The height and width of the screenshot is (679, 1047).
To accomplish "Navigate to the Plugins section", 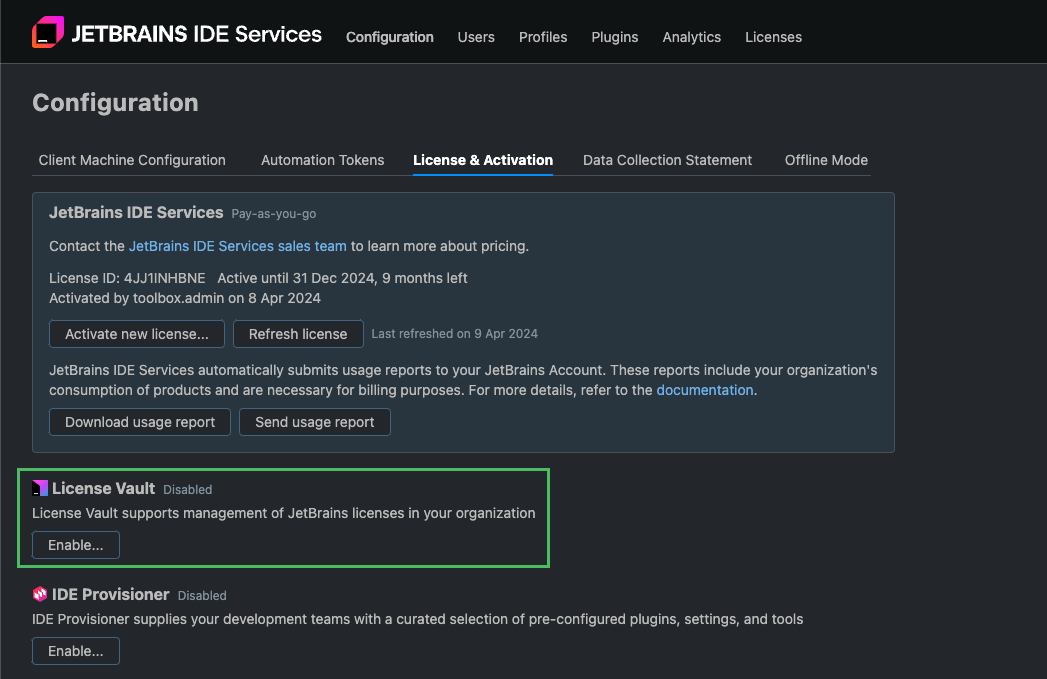I will coord(614,37).
